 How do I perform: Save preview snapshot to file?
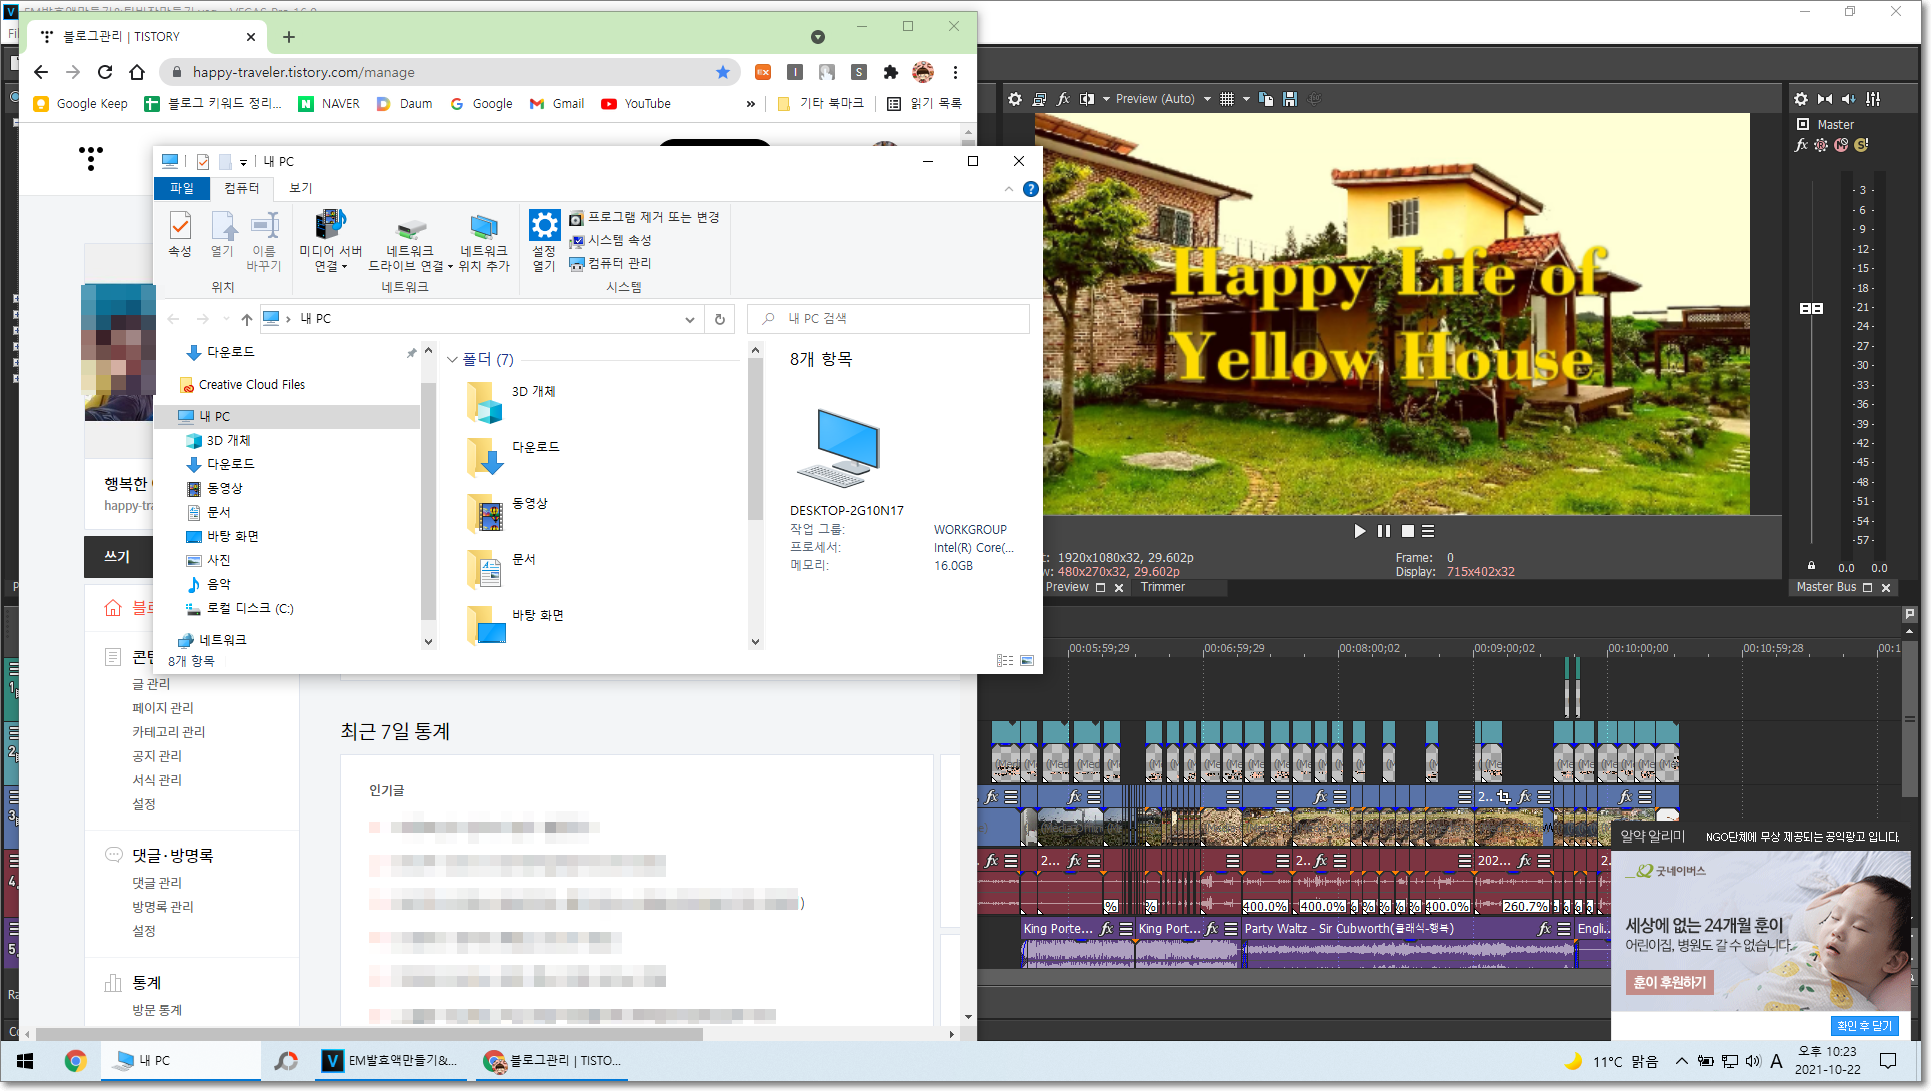pos(1290,99)
